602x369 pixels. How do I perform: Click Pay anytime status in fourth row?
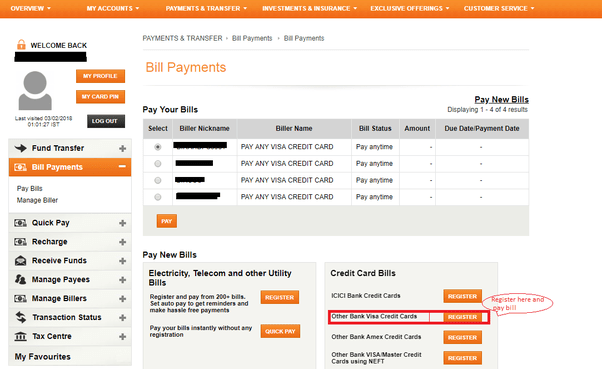pos(374,197)
